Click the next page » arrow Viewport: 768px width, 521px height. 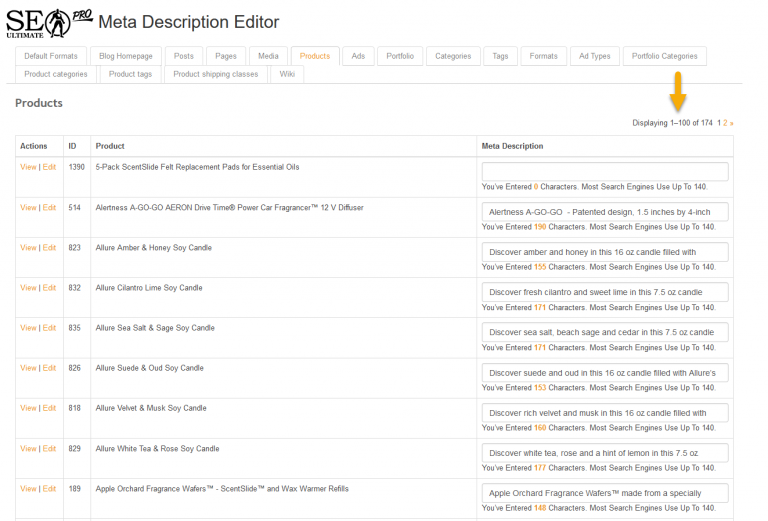tap(732, 123)
